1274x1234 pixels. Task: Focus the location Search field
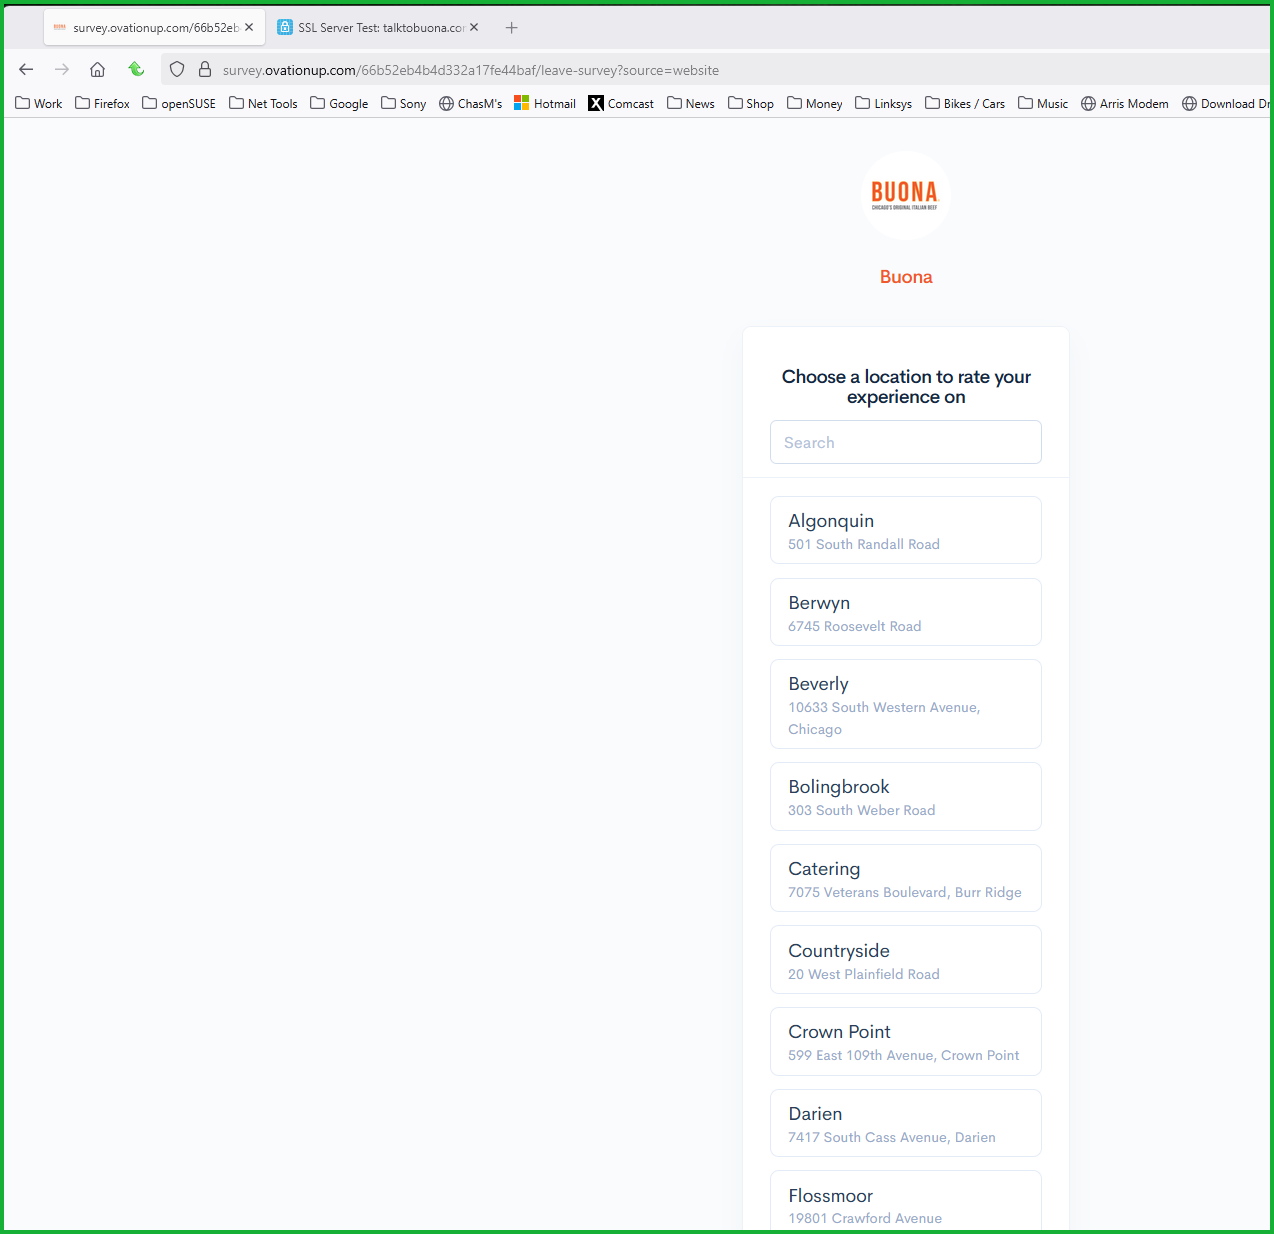906,442
